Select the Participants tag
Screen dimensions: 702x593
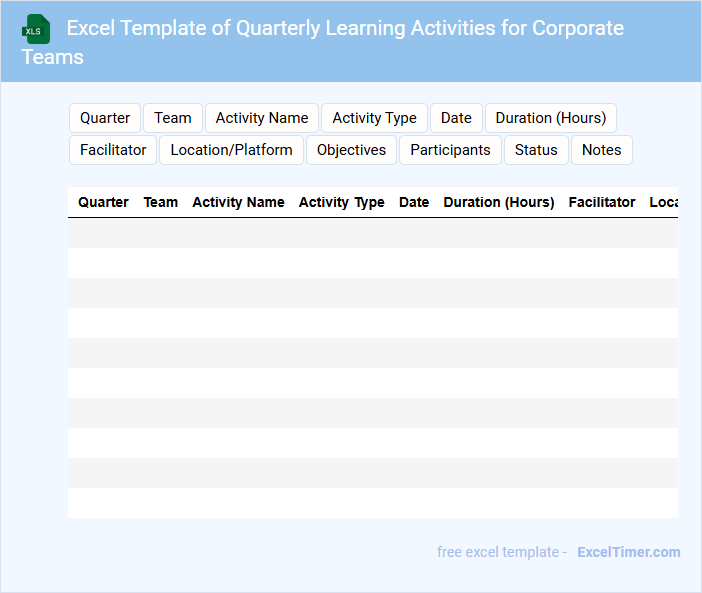coord(450,150)
